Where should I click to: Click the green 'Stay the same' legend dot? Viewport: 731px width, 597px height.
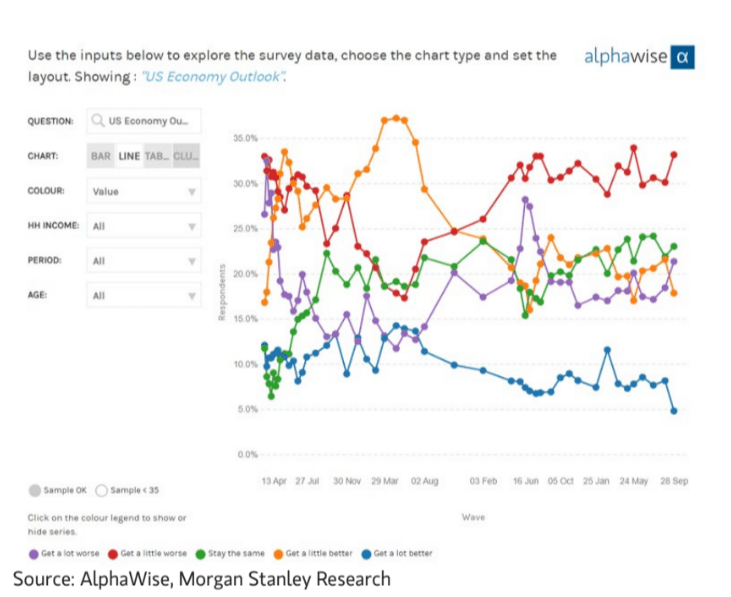201,552
